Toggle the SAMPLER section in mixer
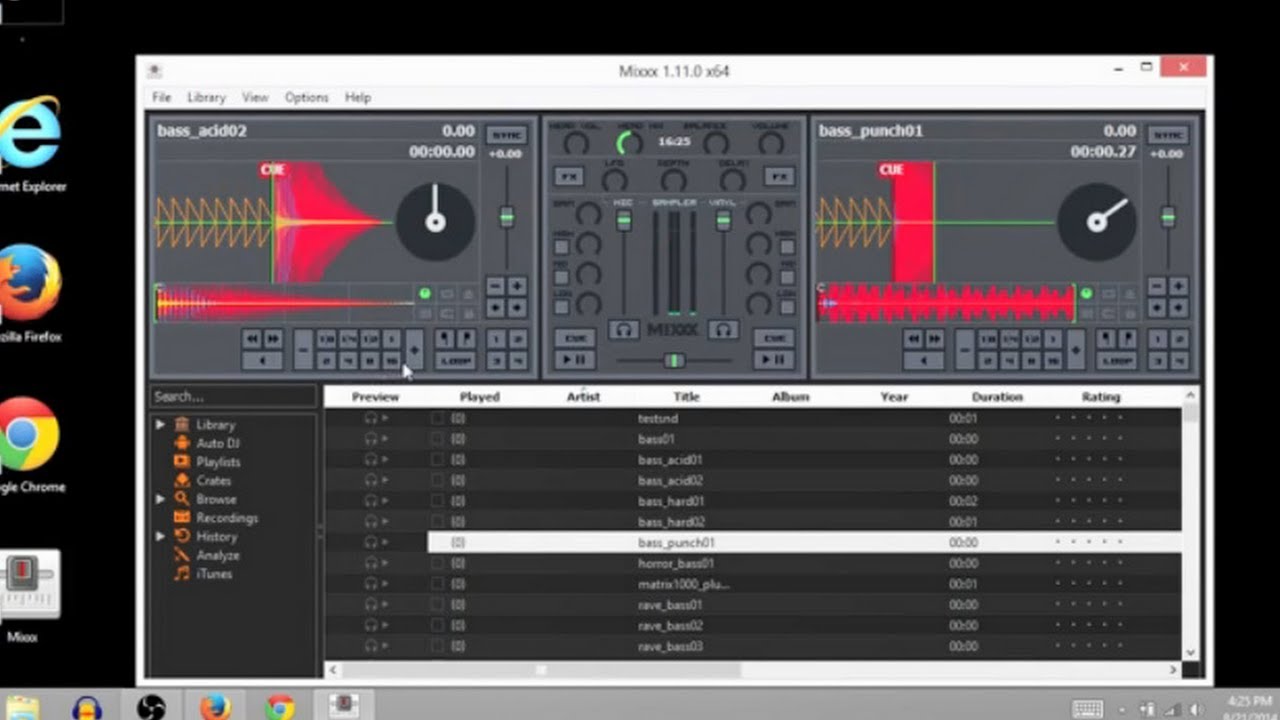Screen dimensions: 1280x720 (x=674, y=203)
